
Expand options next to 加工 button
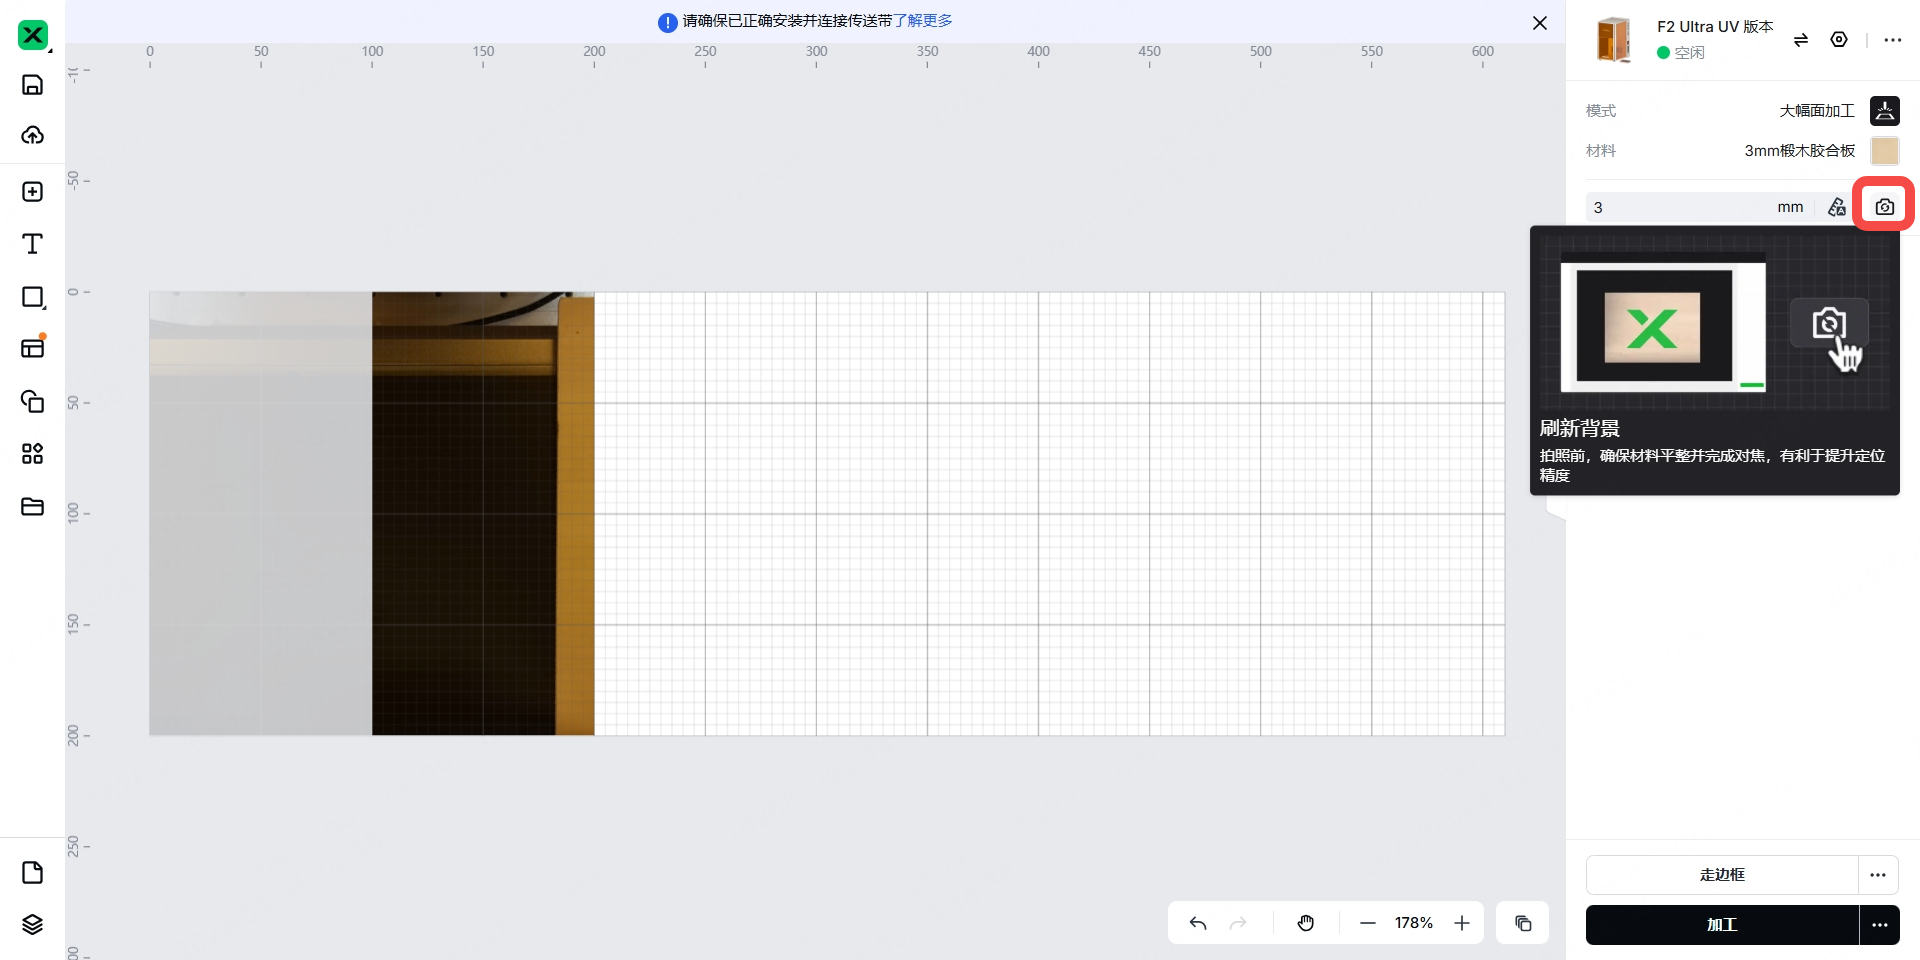(1879, 925)
